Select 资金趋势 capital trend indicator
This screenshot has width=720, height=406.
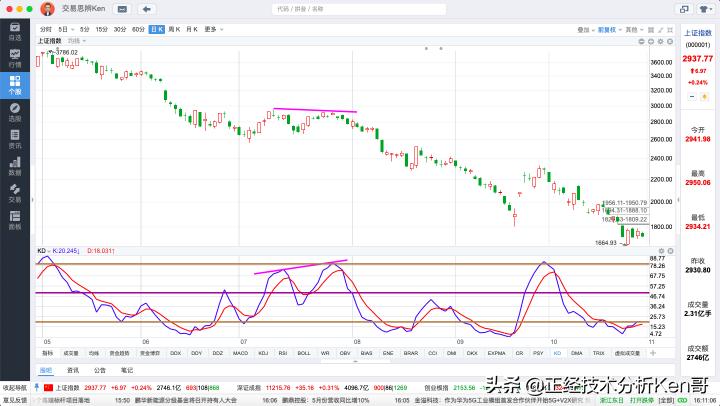(x=119, y=353)
